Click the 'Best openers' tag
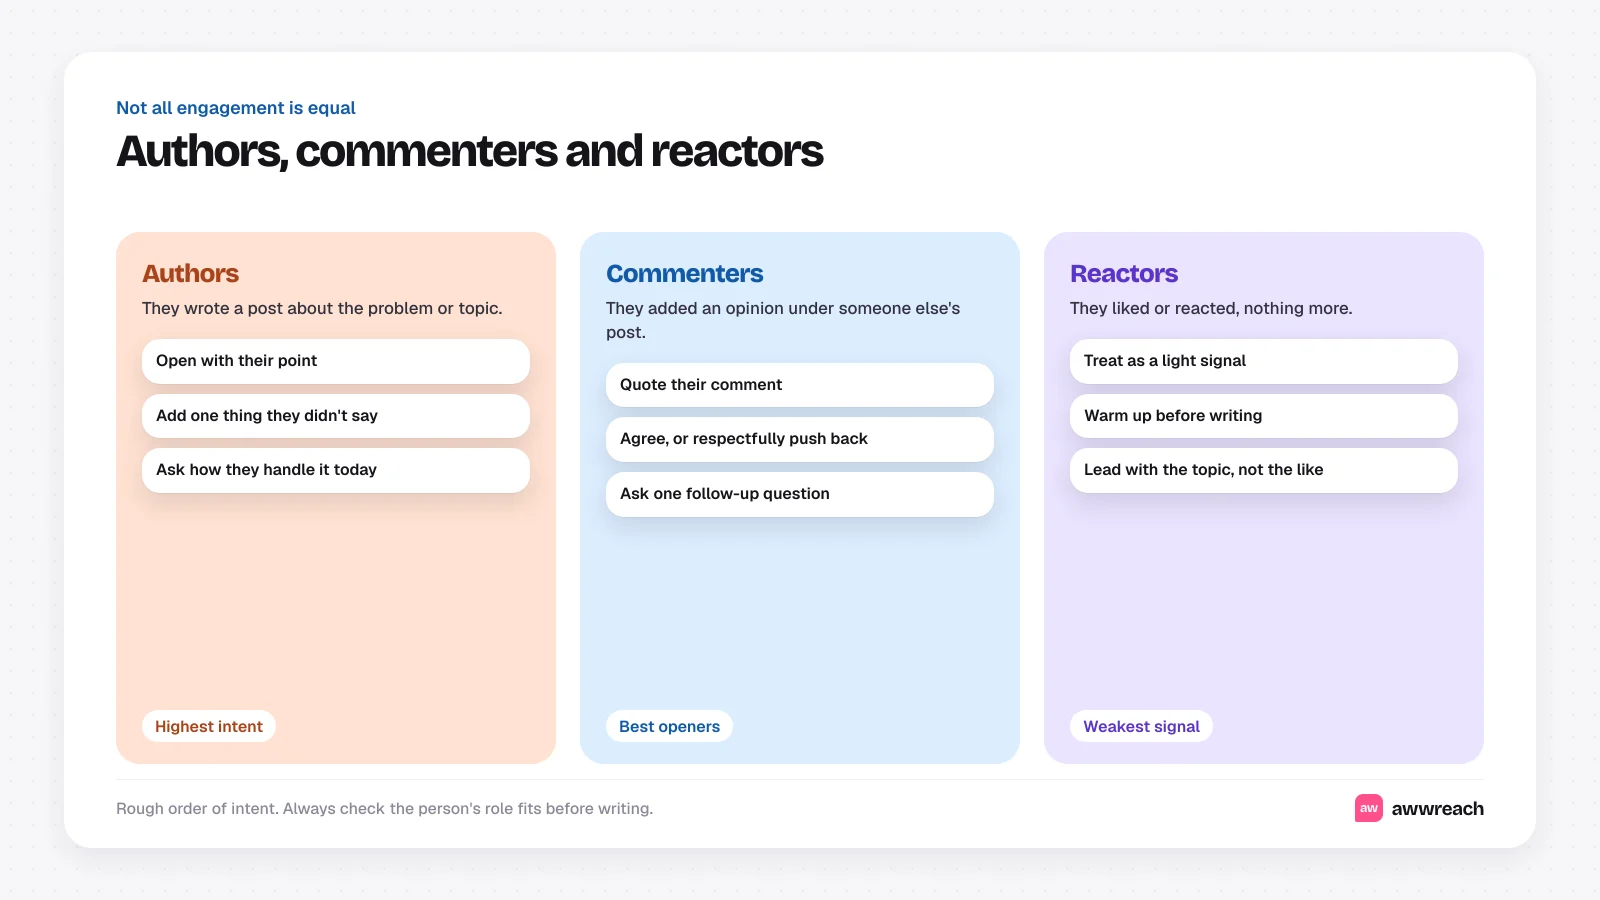The width and height of the screenshot is (1600, 900). [669, 726]
